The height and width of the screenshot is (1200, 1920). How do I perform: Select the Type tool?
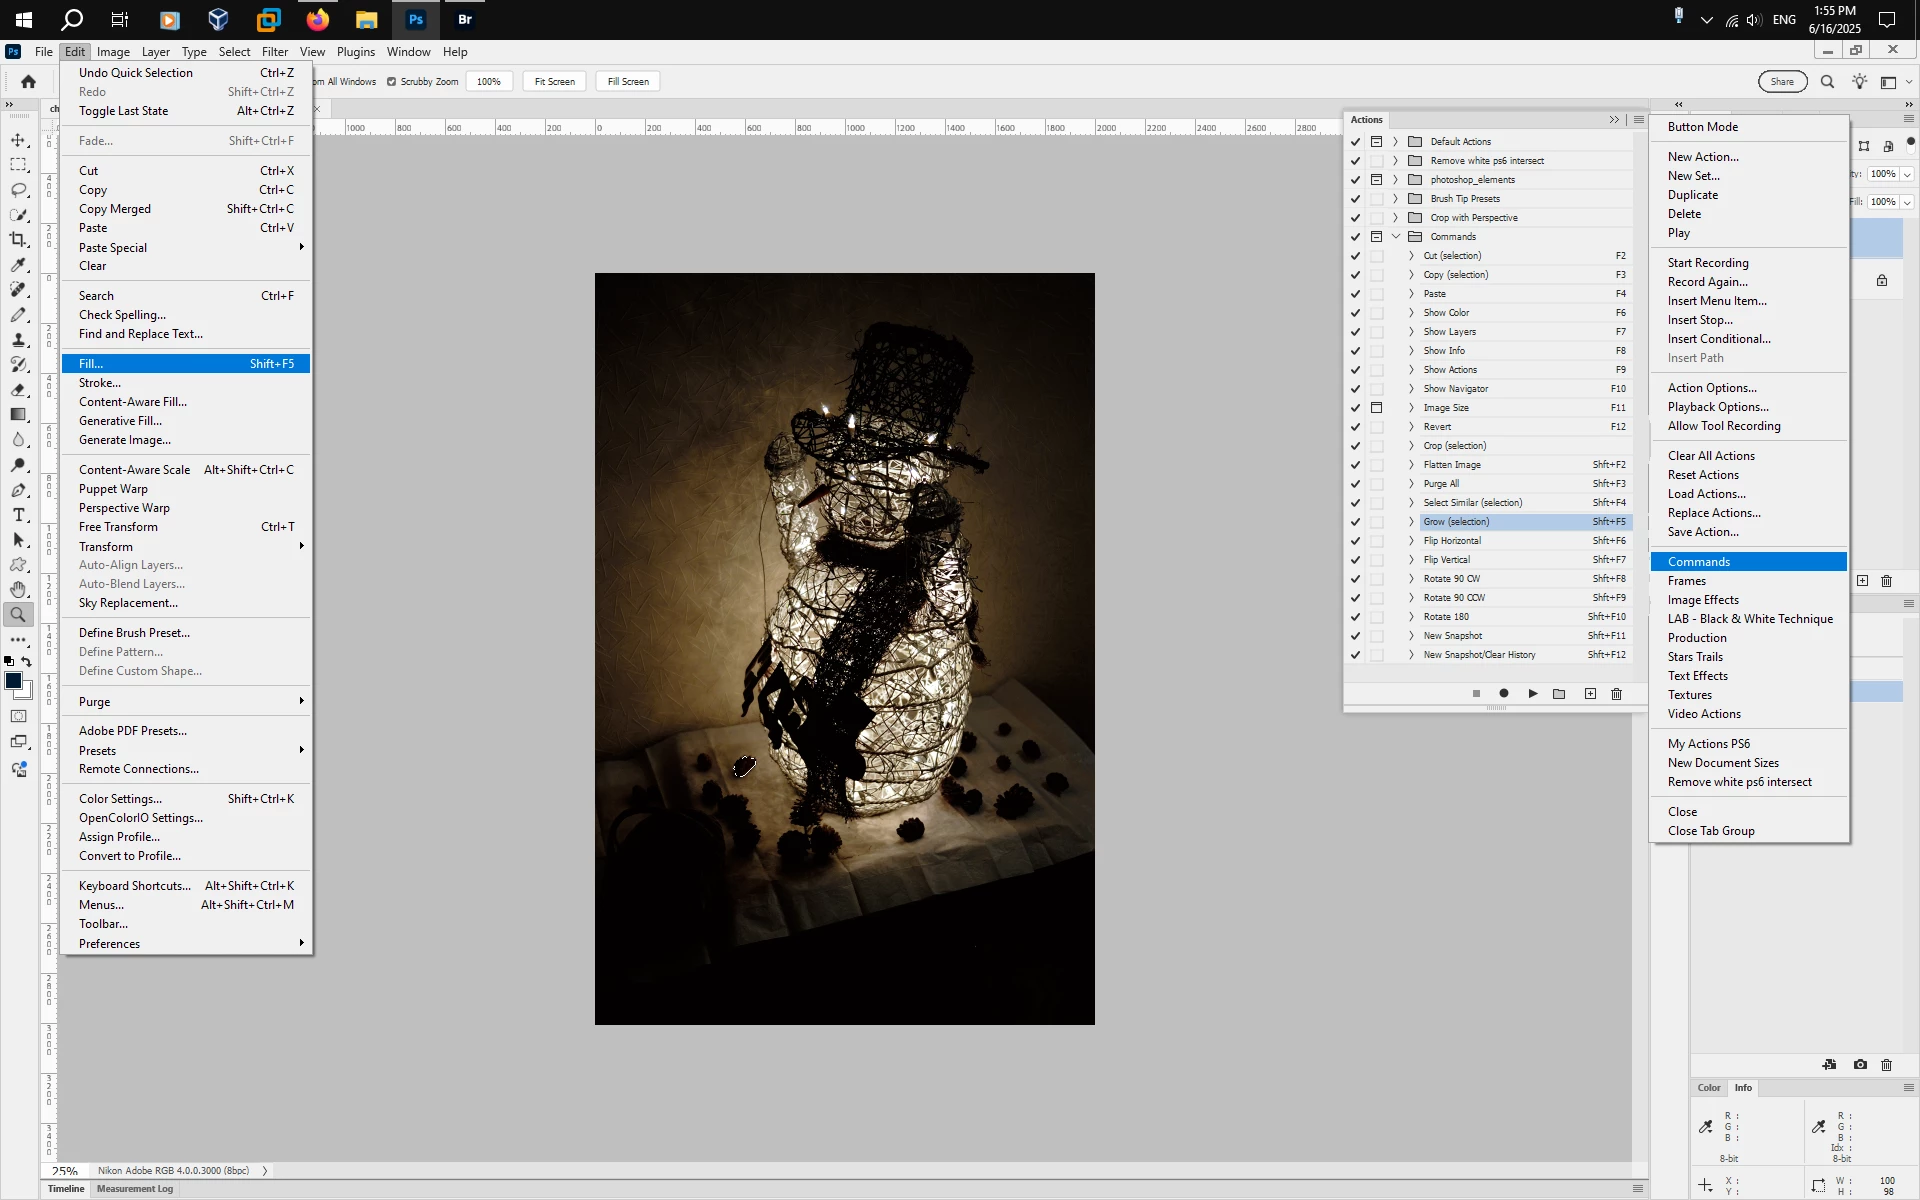(x=18, y=515)
